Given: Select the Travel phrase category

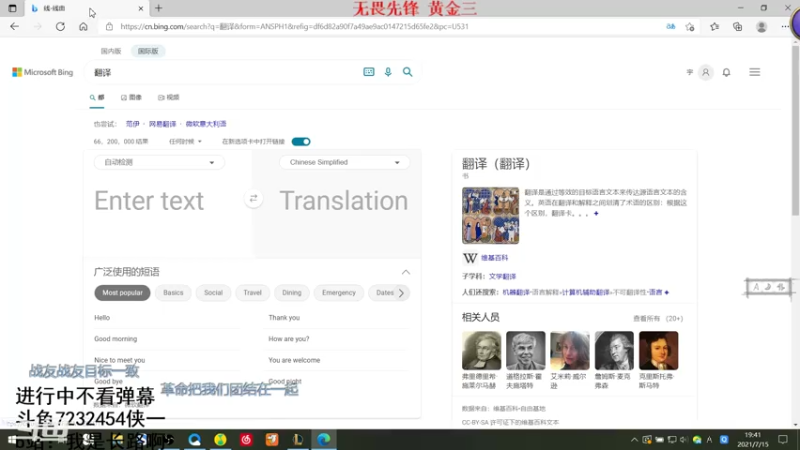Looking at the screenshot, I should pyautogui.click(x=253, y=293).
